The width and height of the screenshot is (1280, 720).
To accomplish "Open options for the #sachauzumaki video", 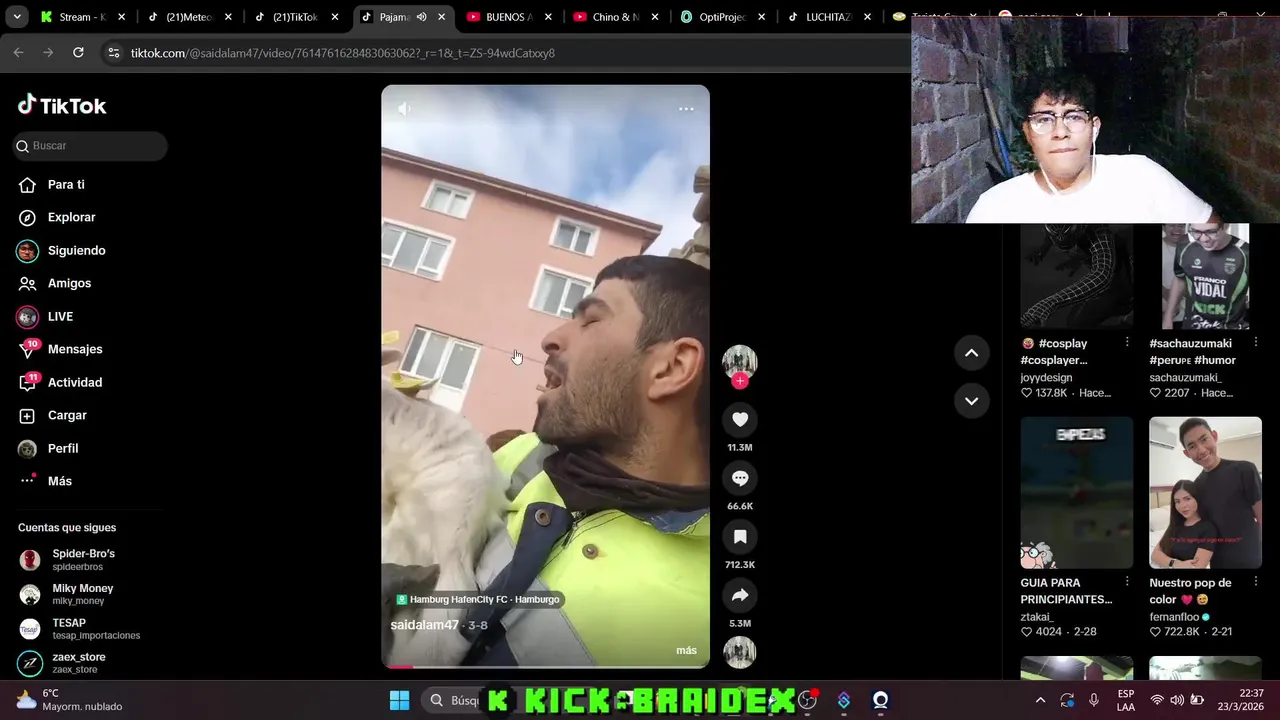I will pyautogui.click(x=1256, y=343).
